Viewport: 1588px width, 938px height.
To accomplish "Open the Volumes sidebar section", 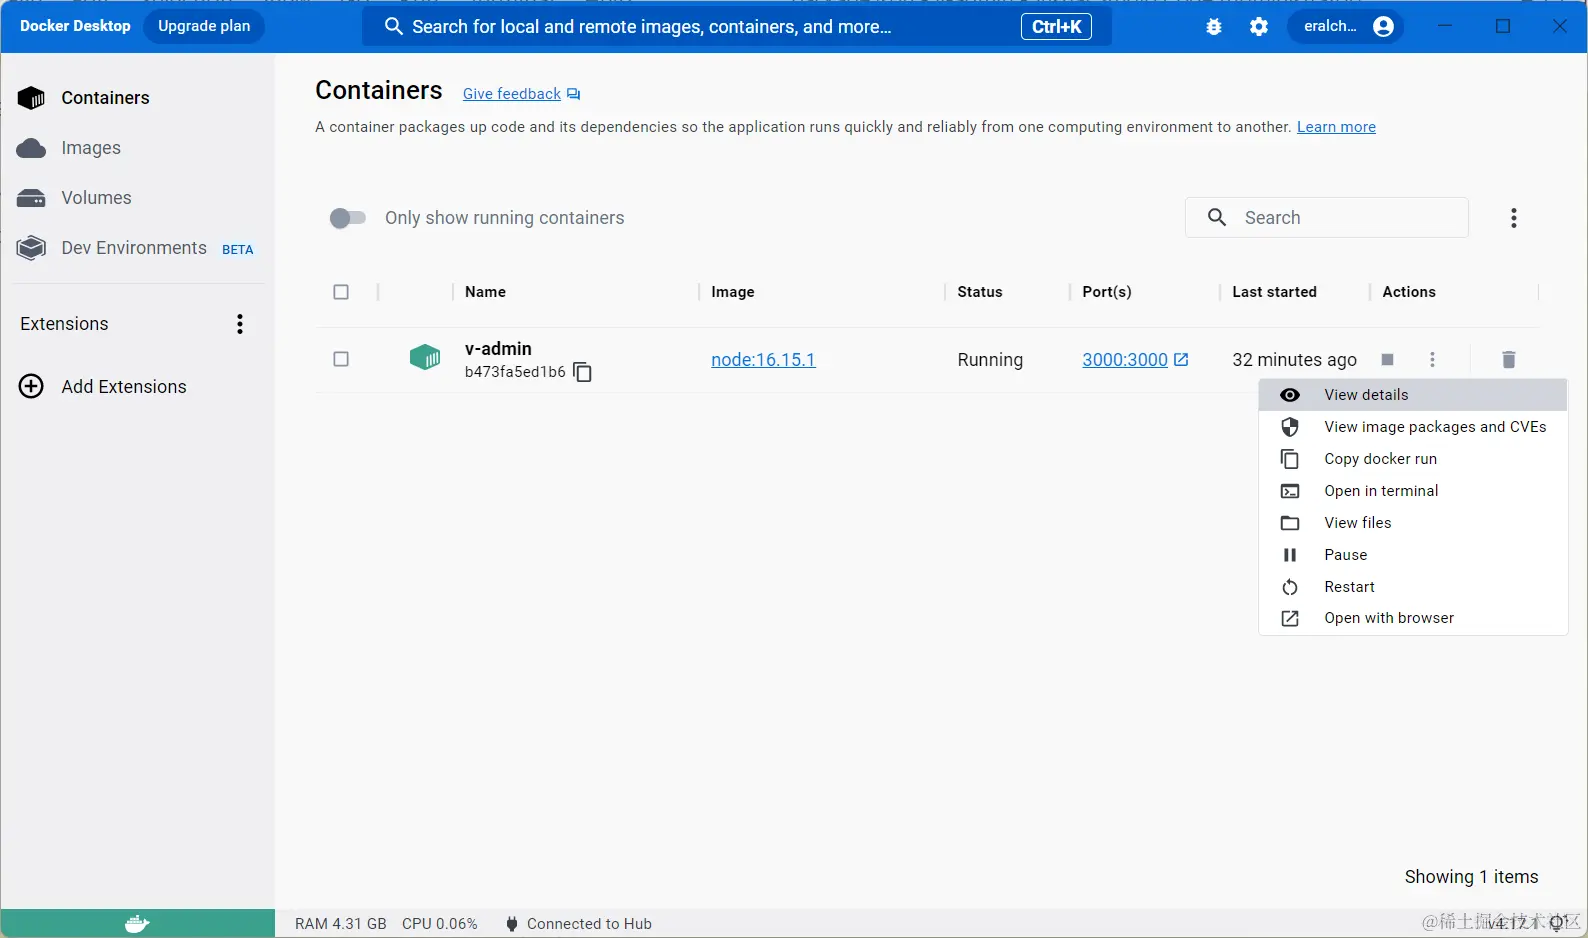I will point(96,198).
